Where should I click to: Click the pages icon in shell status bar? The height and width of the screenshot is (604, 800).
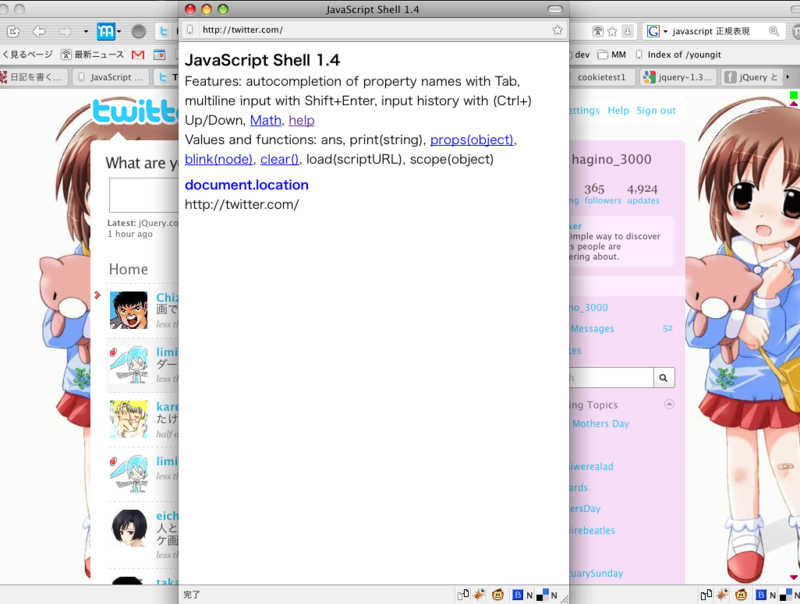(463, 594)
